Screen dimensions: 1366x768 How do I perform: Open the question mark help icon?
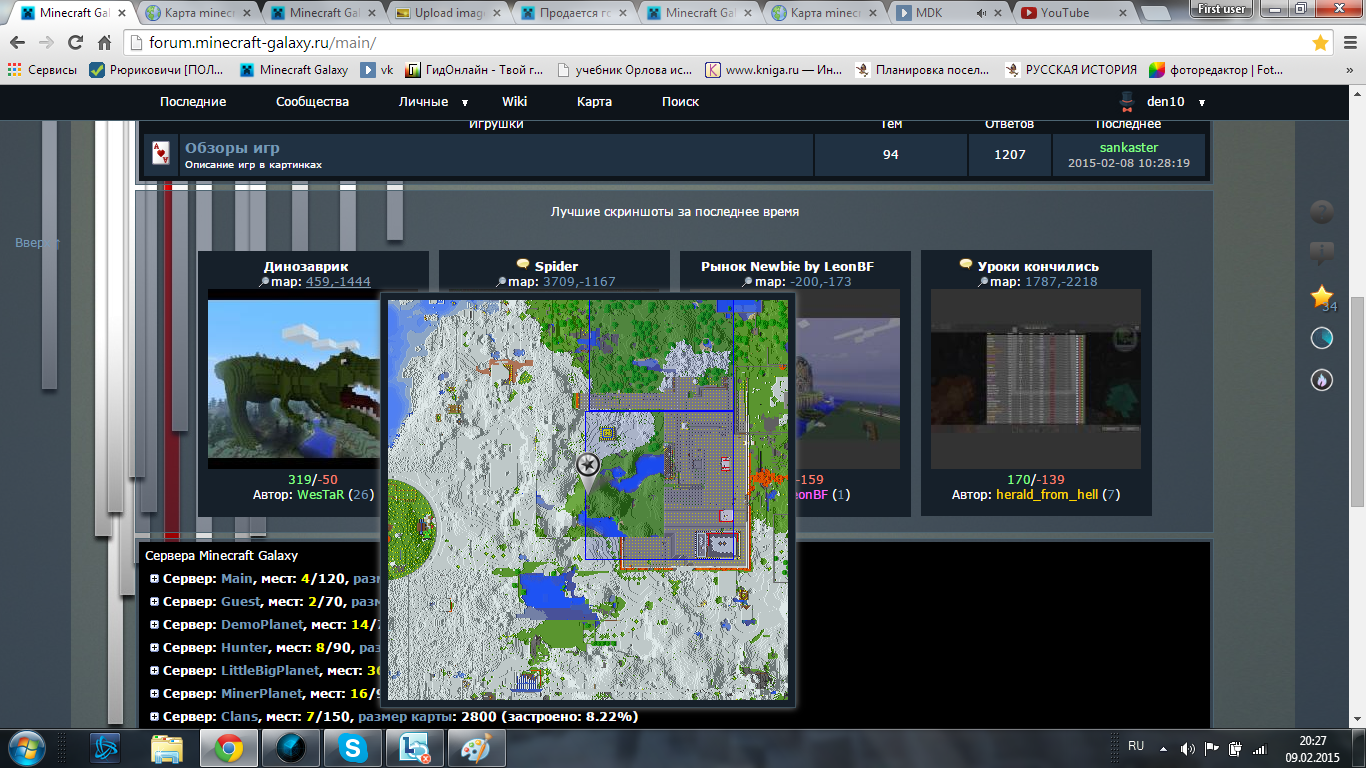1322,212
